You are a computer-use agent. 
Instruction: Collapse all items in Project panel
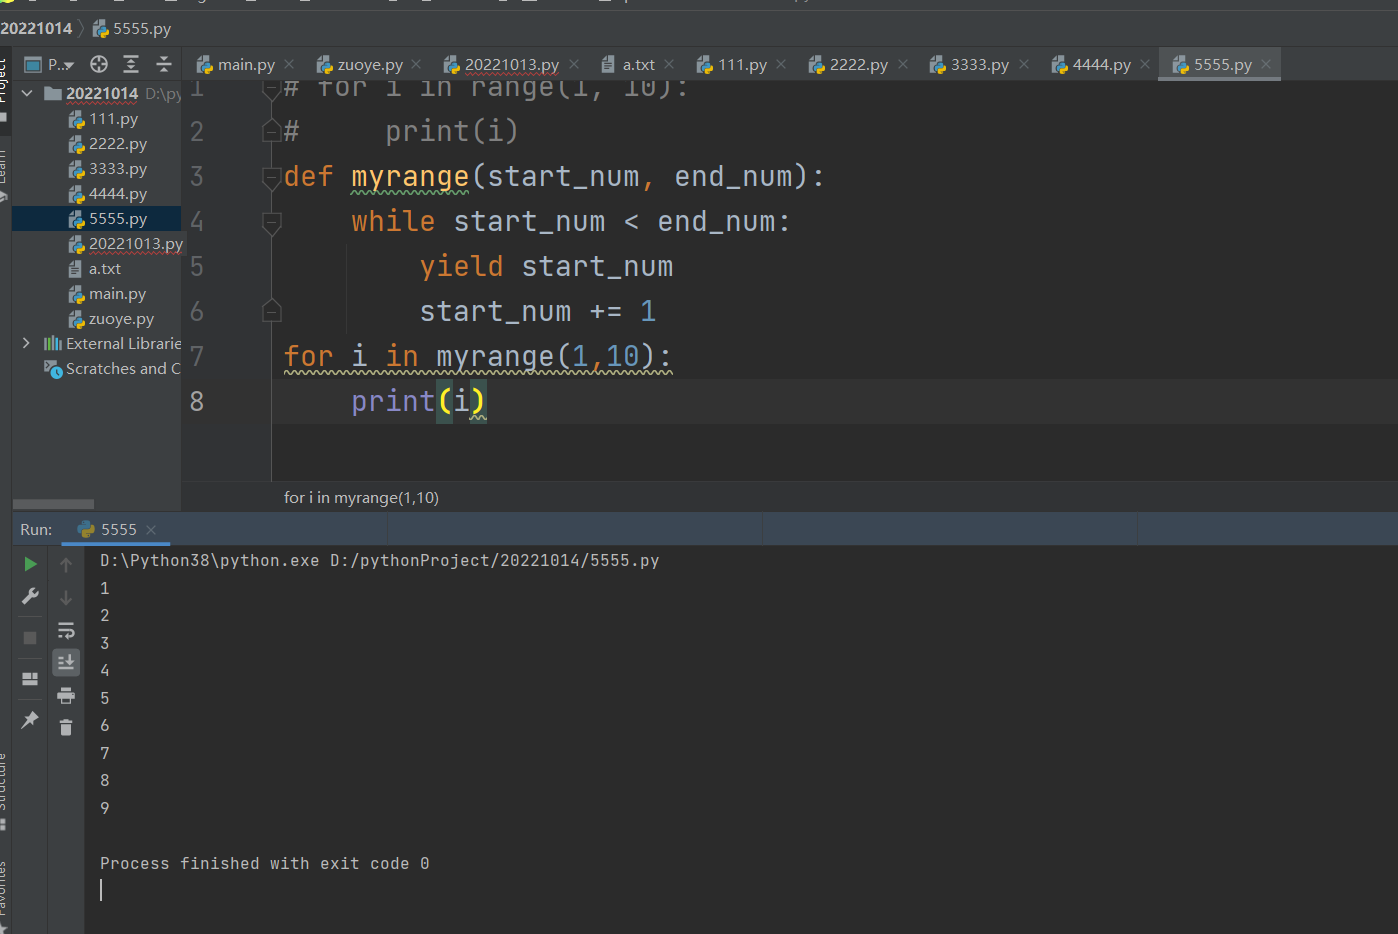coord(164,65)
